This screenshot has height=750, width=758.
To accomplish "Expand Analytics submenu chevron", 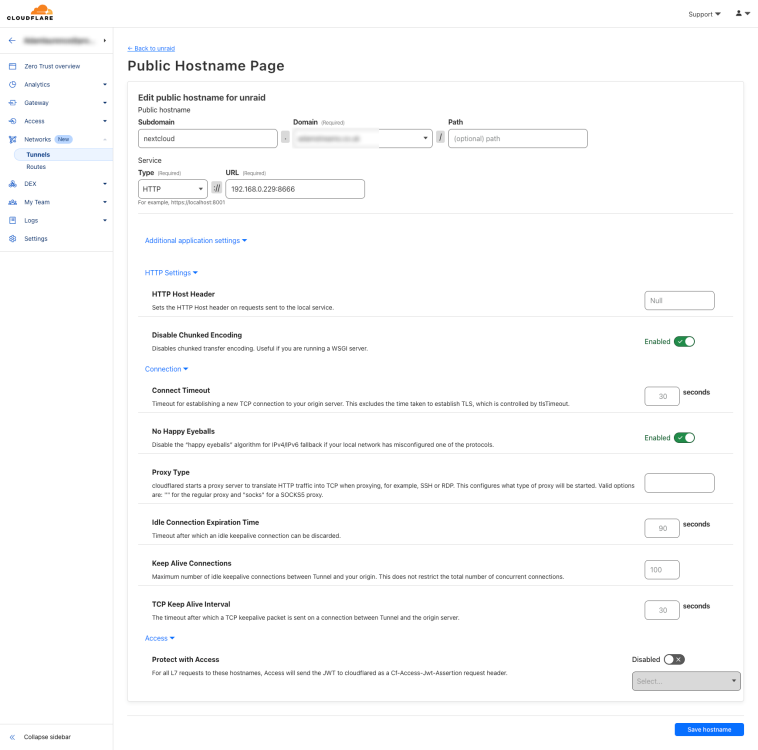I will click(x=105, y=85).
